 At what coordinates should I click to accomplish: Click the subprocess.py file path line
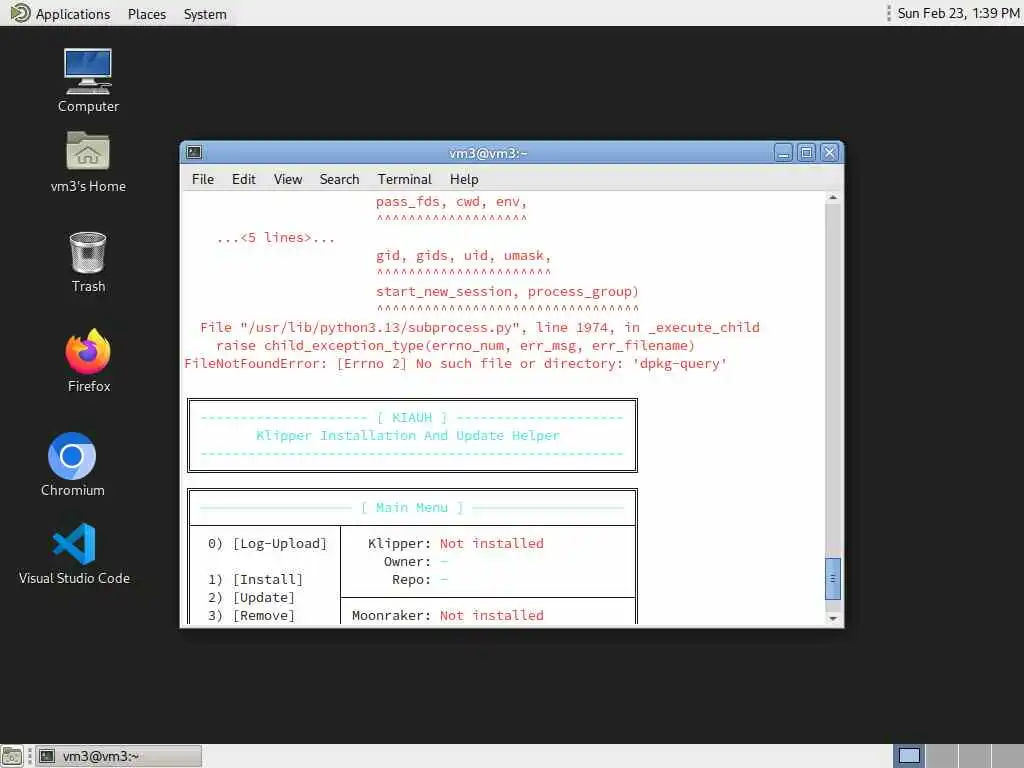(x=480, y=328)
